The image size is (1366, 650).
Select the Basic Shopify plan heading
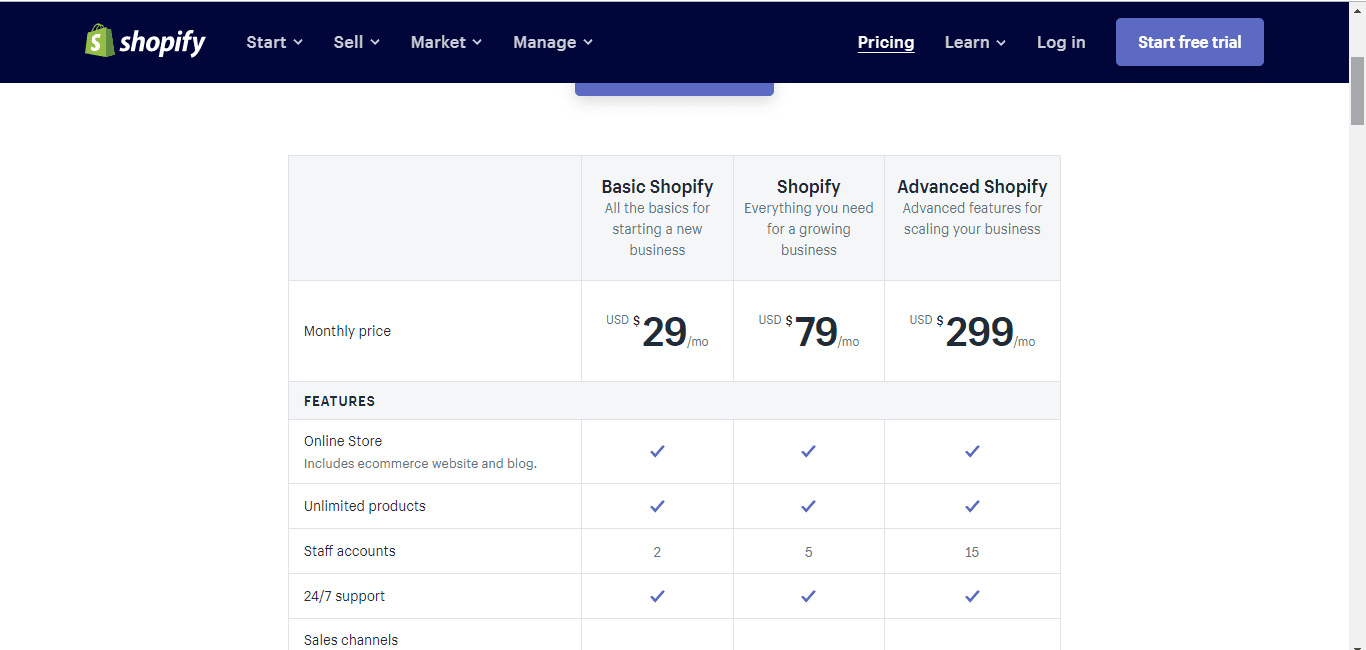coord(657,186)
